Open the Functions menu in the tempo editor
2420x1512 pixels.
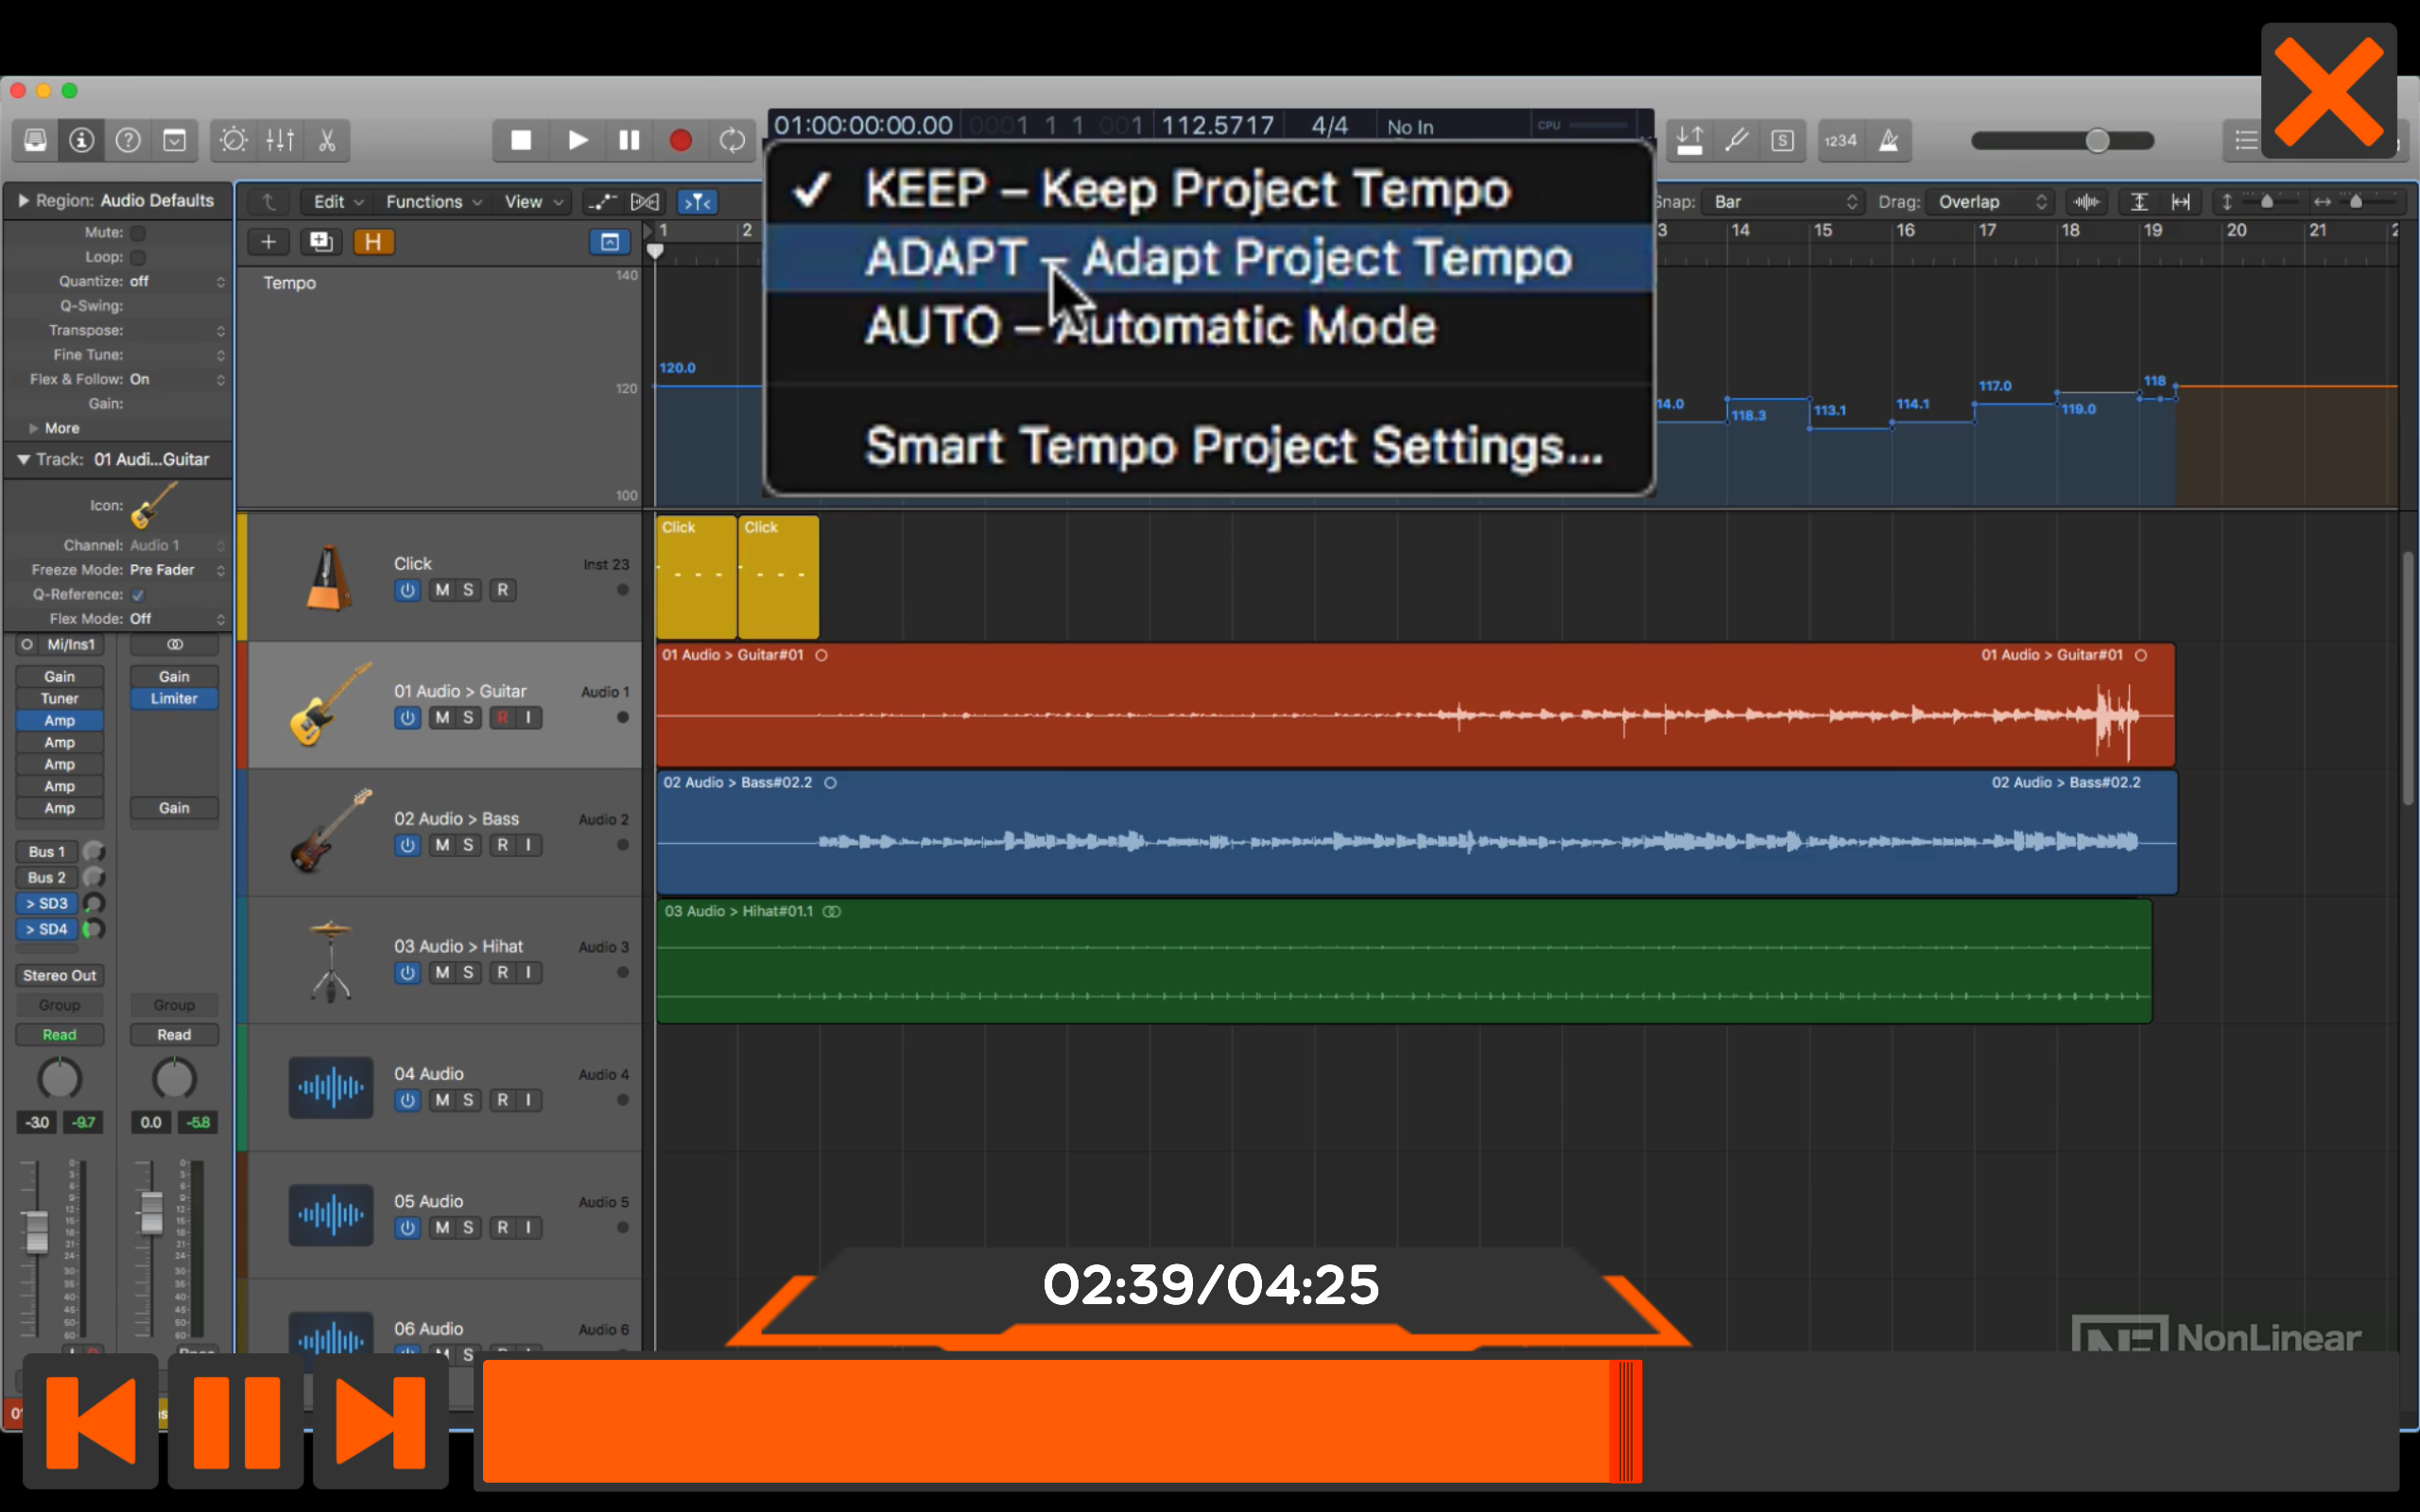click(425, 201)
